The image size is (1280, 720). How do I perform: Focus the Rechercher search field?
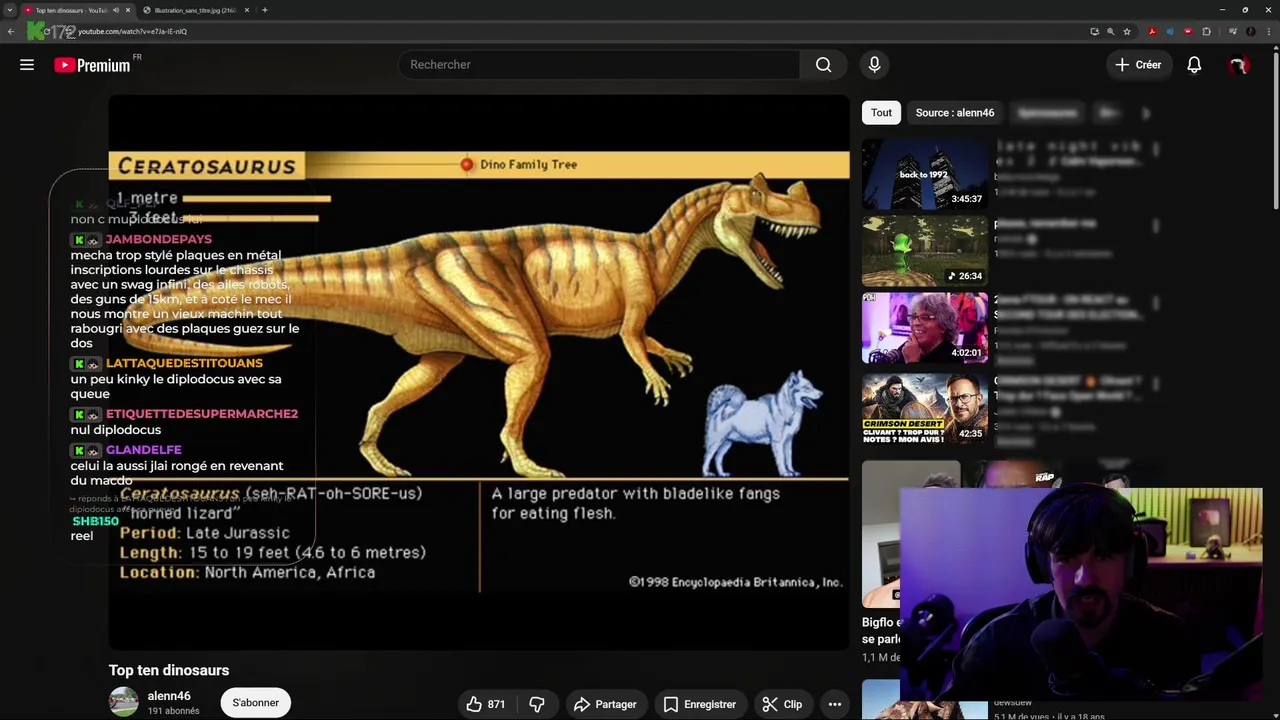click(599, 65)
